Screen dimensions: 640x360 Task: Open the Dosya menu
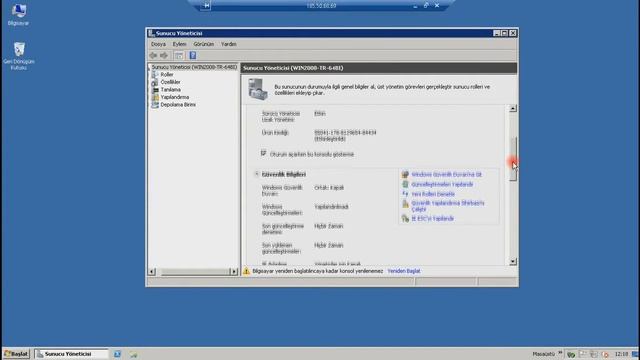(158, 44)
